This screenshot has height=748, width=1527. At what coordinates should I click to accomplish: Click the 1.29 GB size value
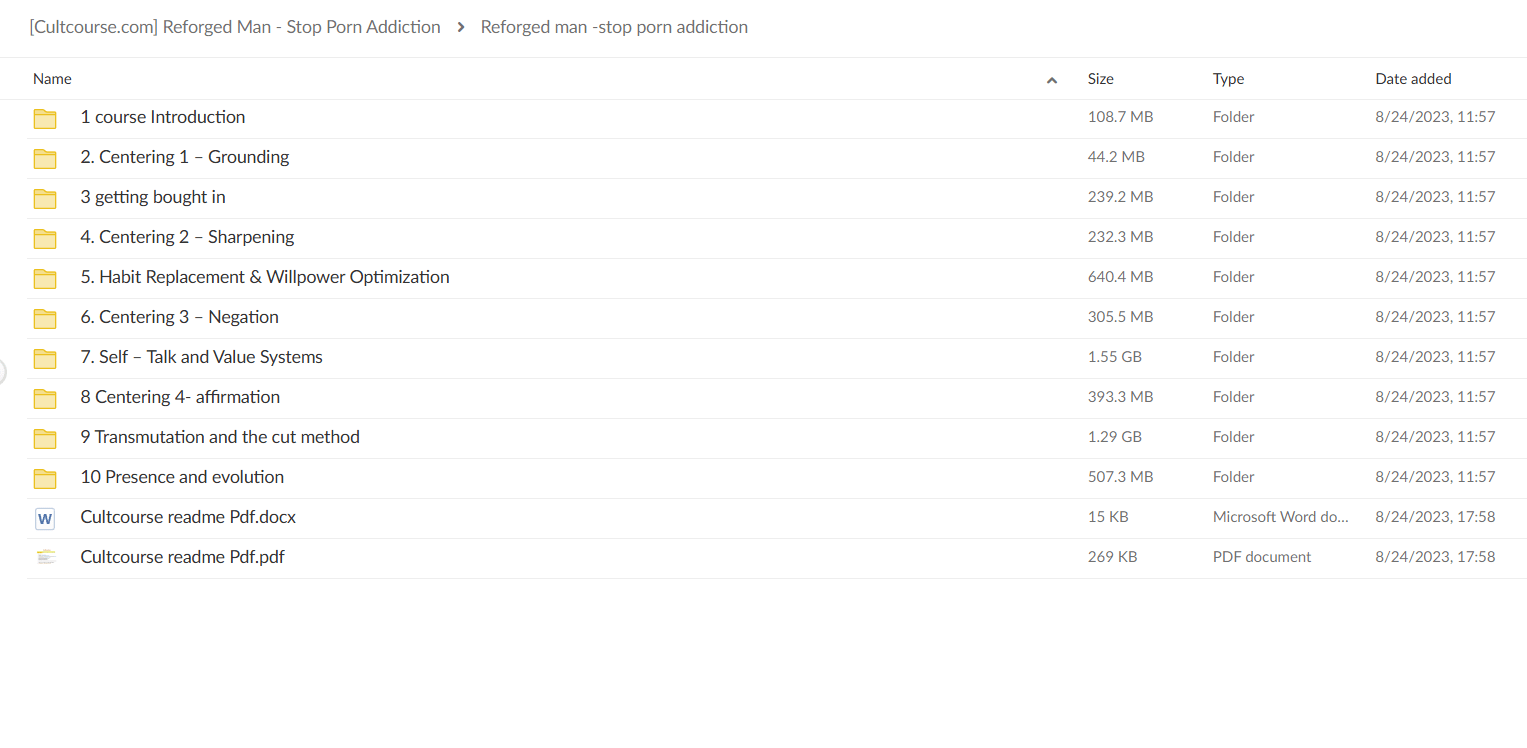click(1115, 437)
